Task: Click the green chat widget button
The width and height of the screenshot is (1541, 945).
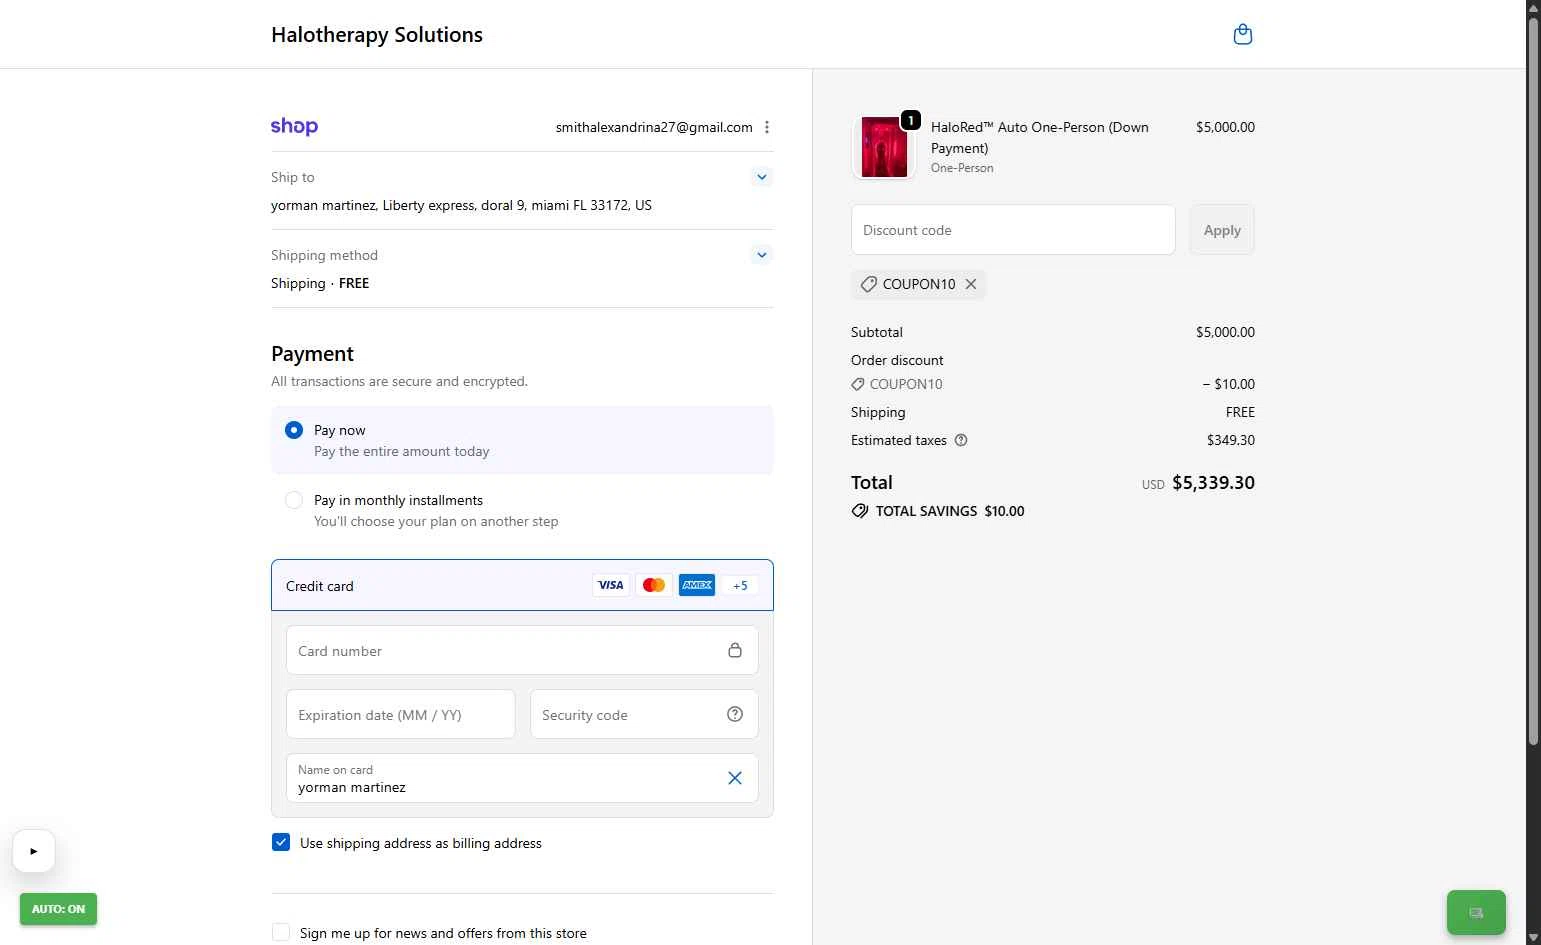Action: [x=1476, y=912]
